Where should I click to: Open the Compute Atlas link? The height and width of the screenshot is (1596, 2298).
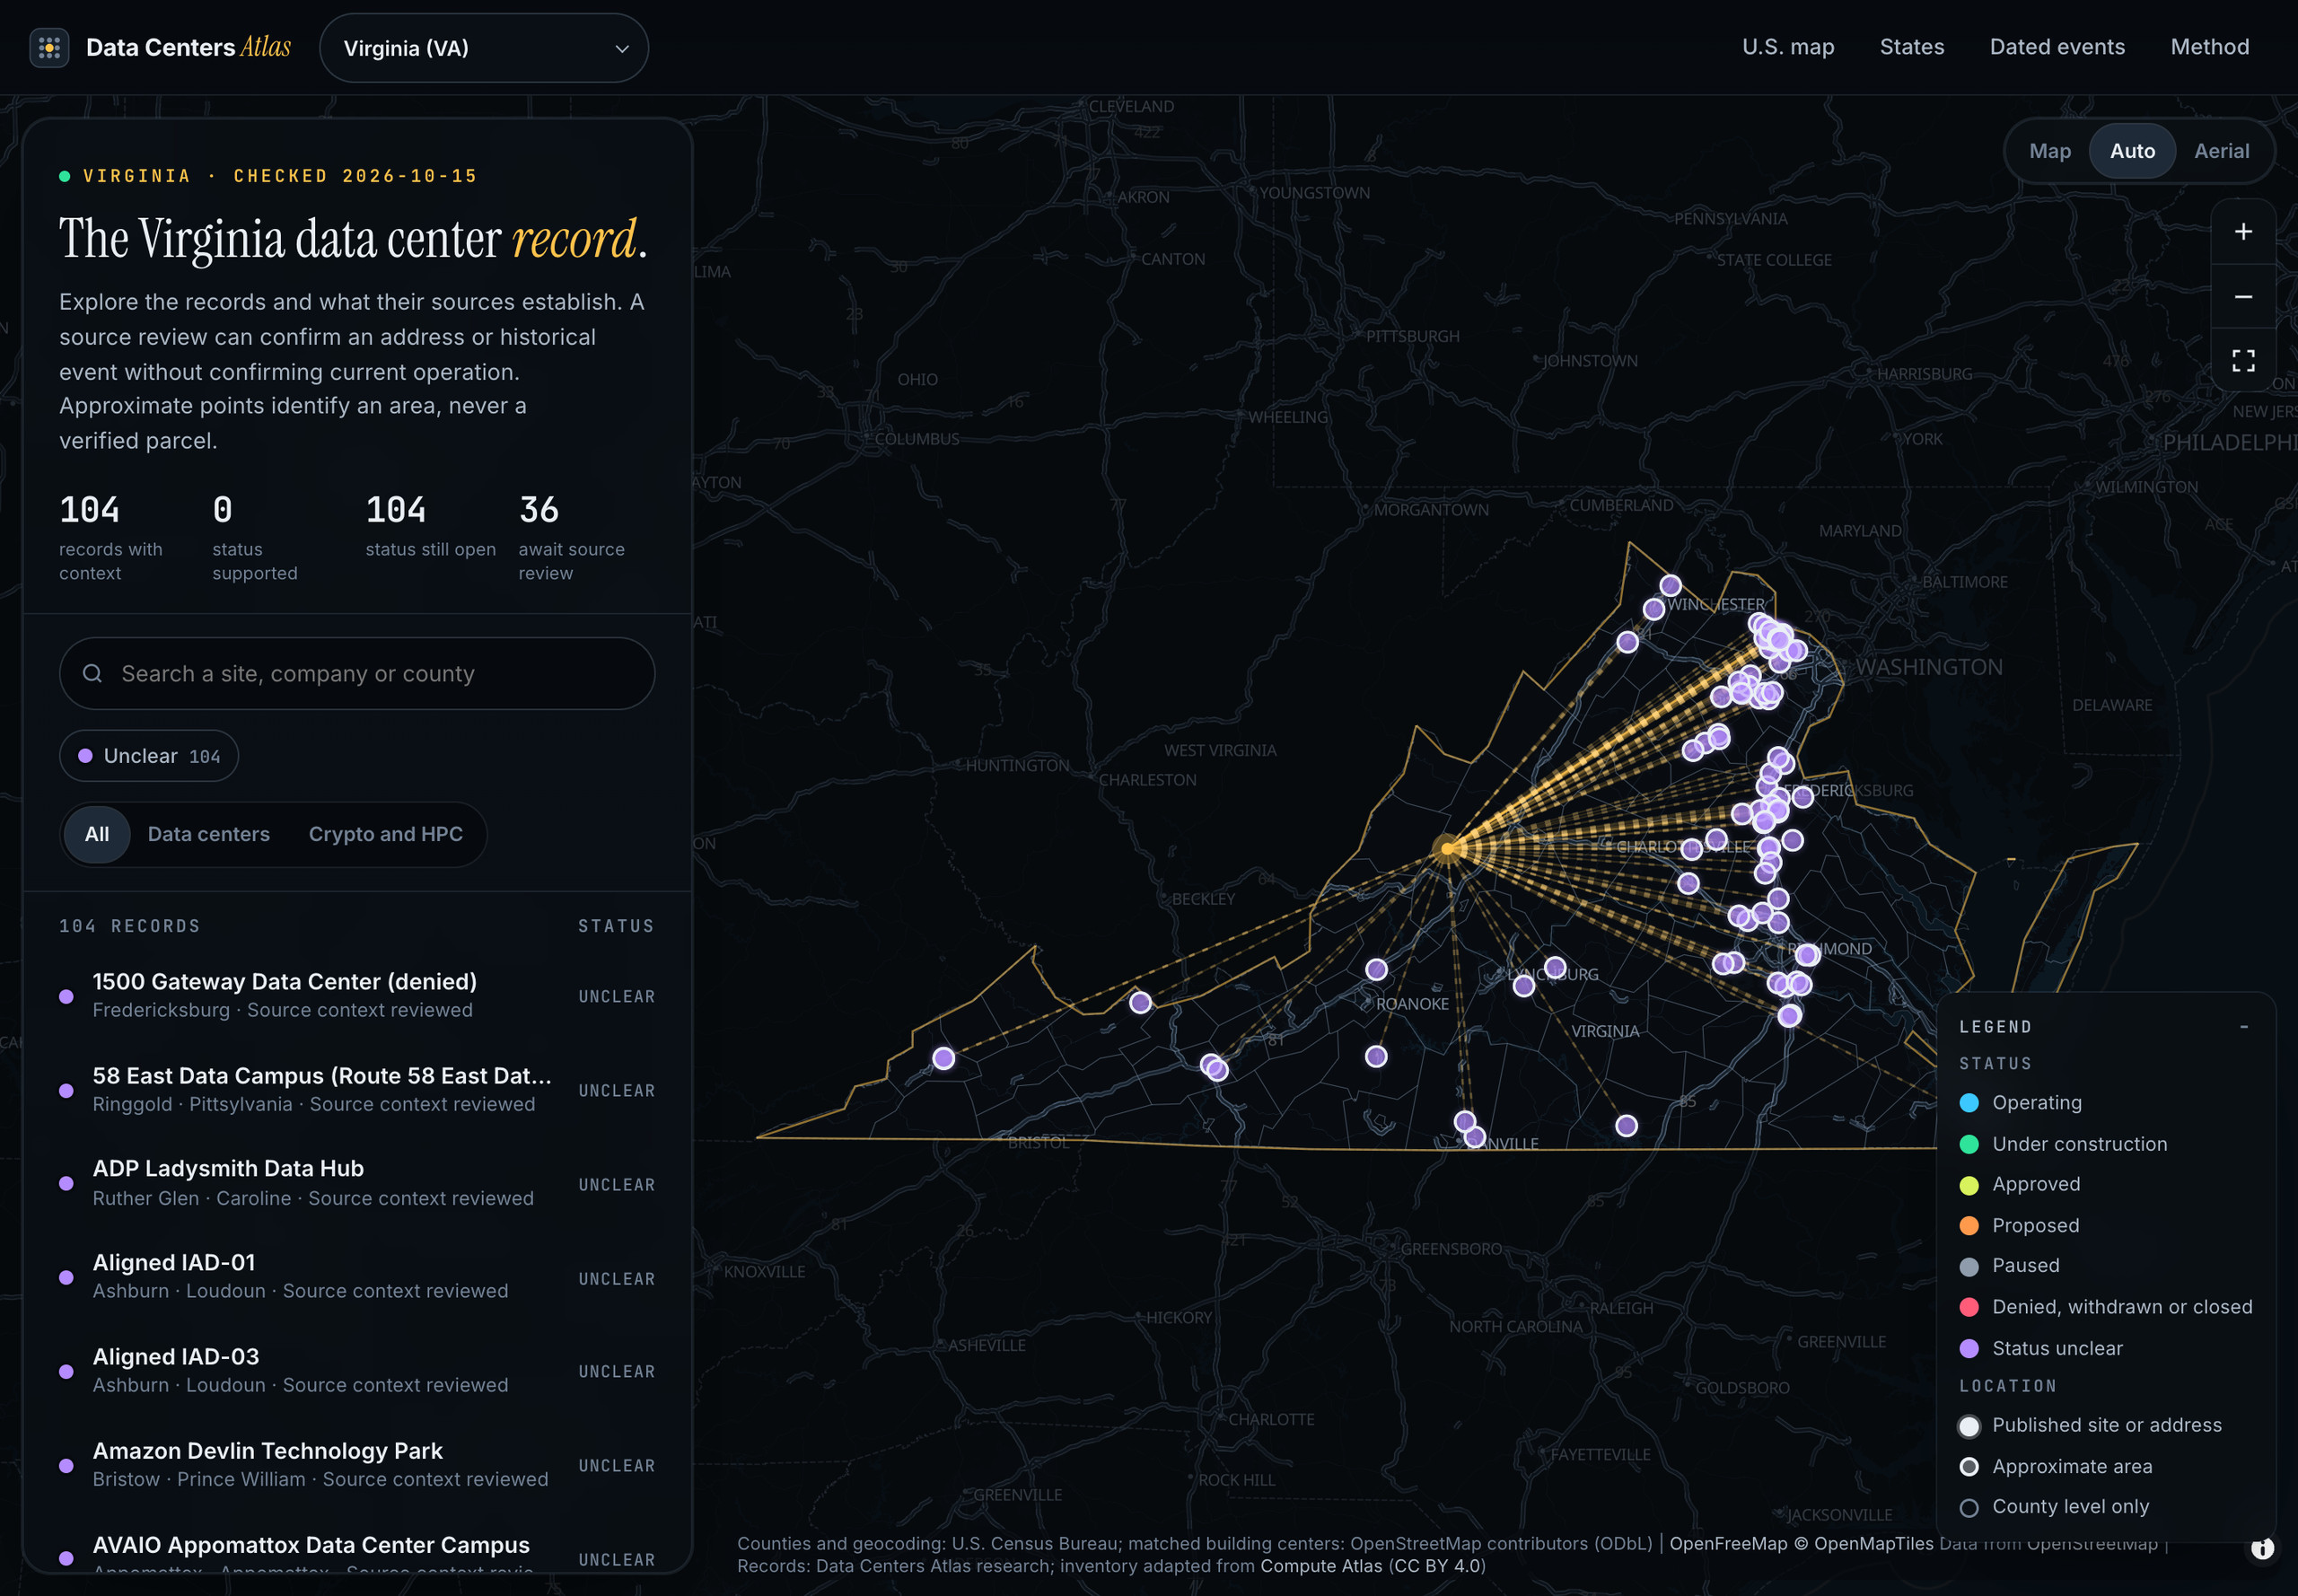click(1321, 1566)
